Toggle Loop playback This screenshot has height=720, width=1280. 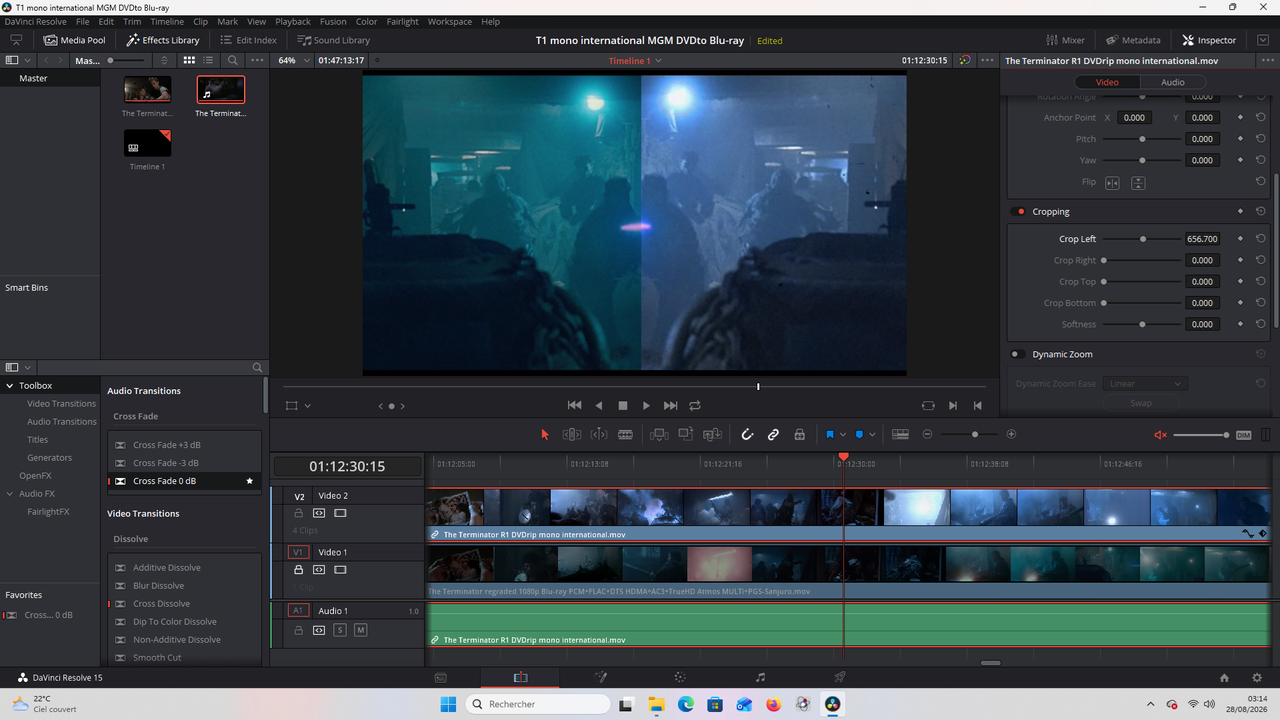tap(695, 406)
